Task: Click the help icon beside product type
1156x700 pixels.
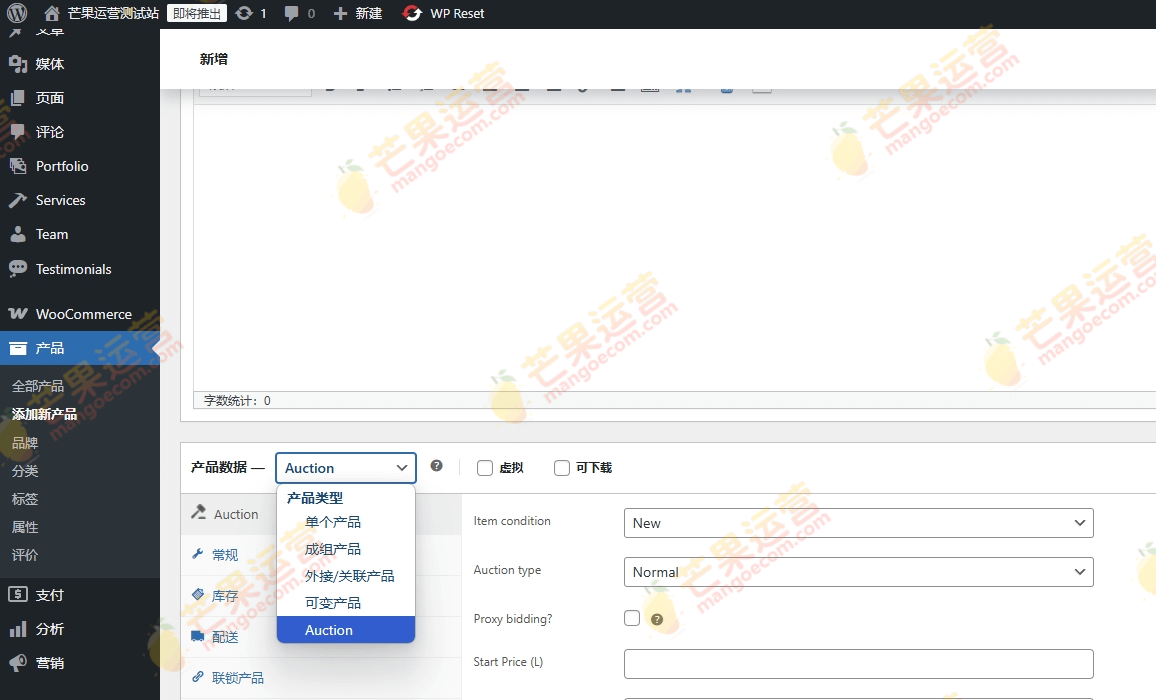Action: (436, 465)
